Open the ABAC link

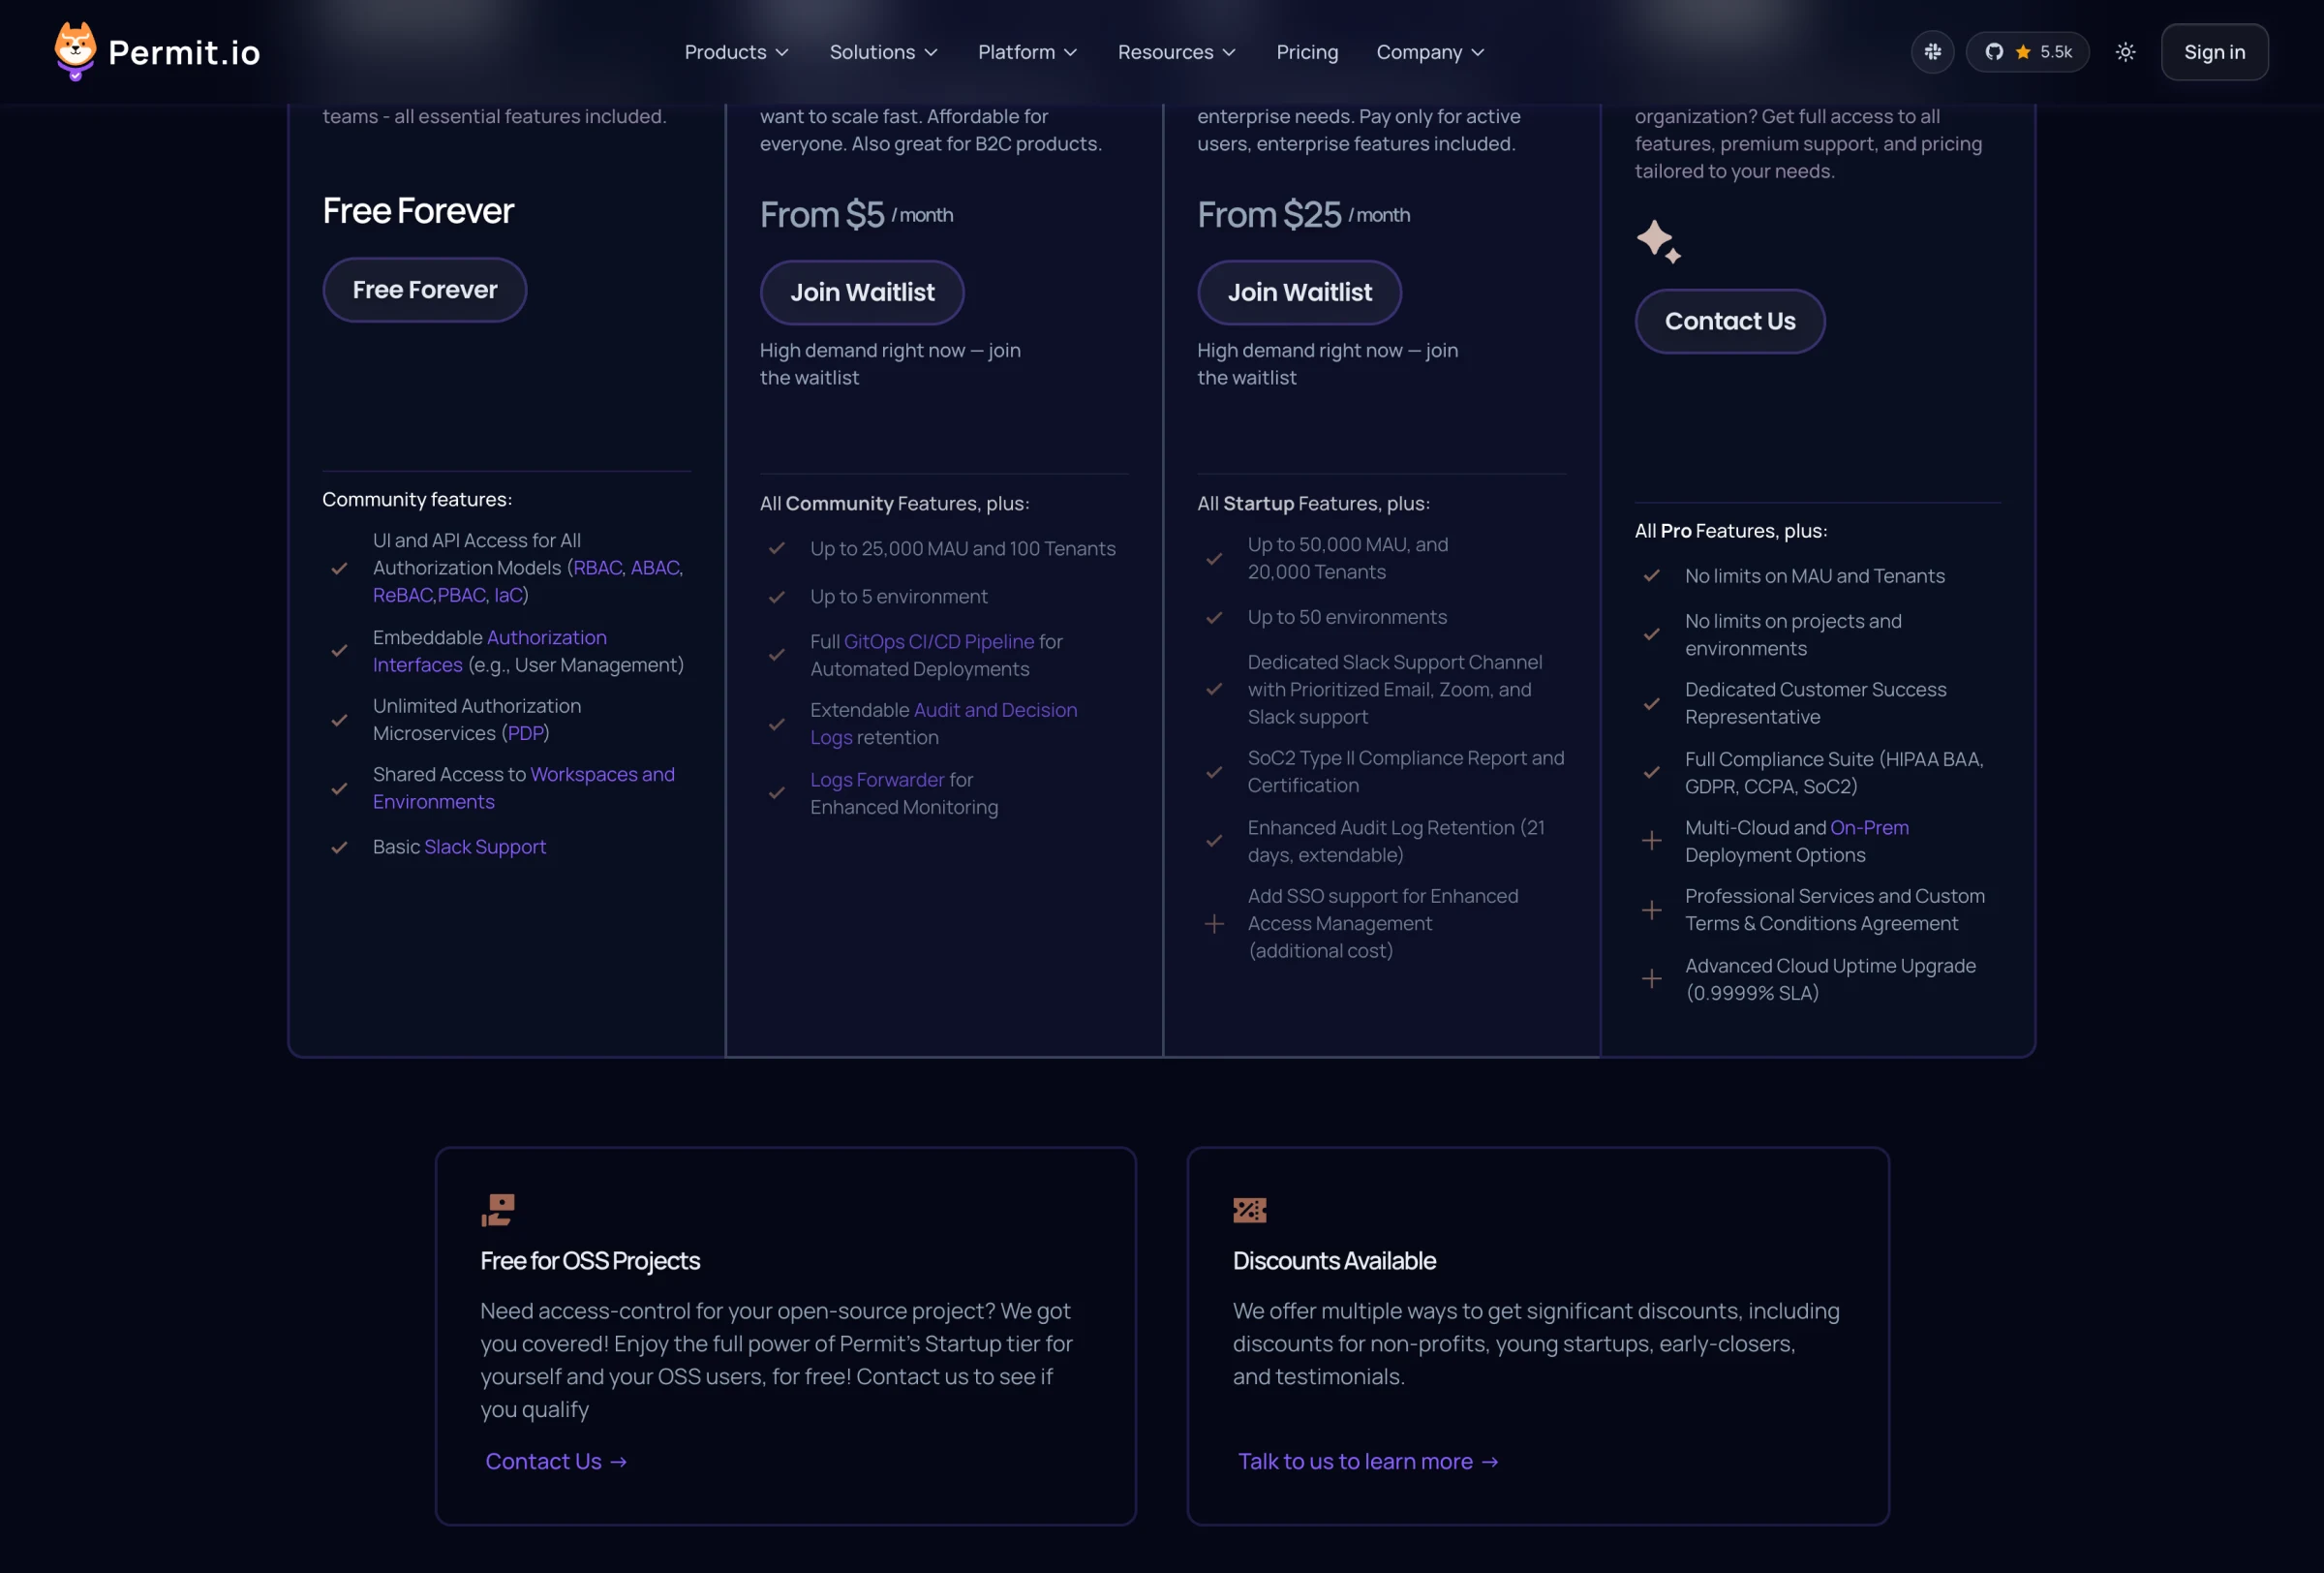click(x=655, y=568)
